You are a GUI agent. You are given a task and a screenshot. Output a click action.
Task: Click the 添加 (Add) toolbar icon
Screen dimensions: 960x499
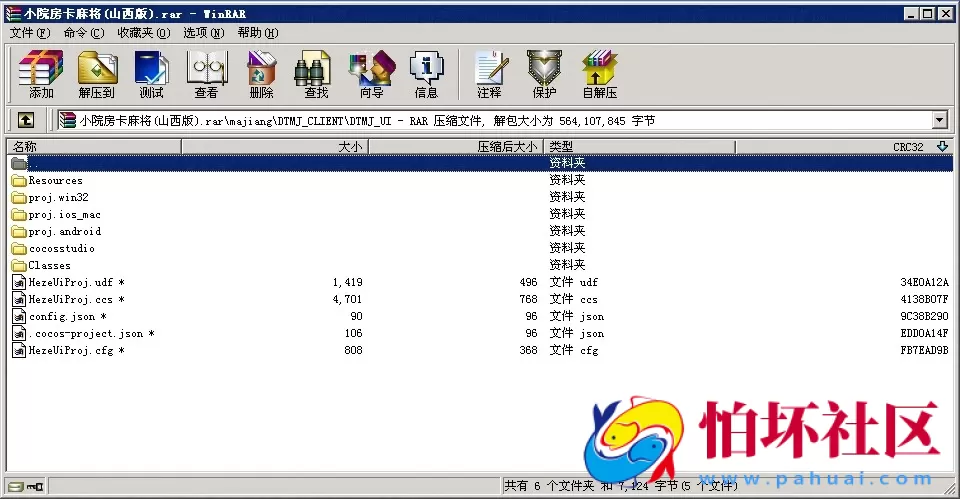coord(41,74)
